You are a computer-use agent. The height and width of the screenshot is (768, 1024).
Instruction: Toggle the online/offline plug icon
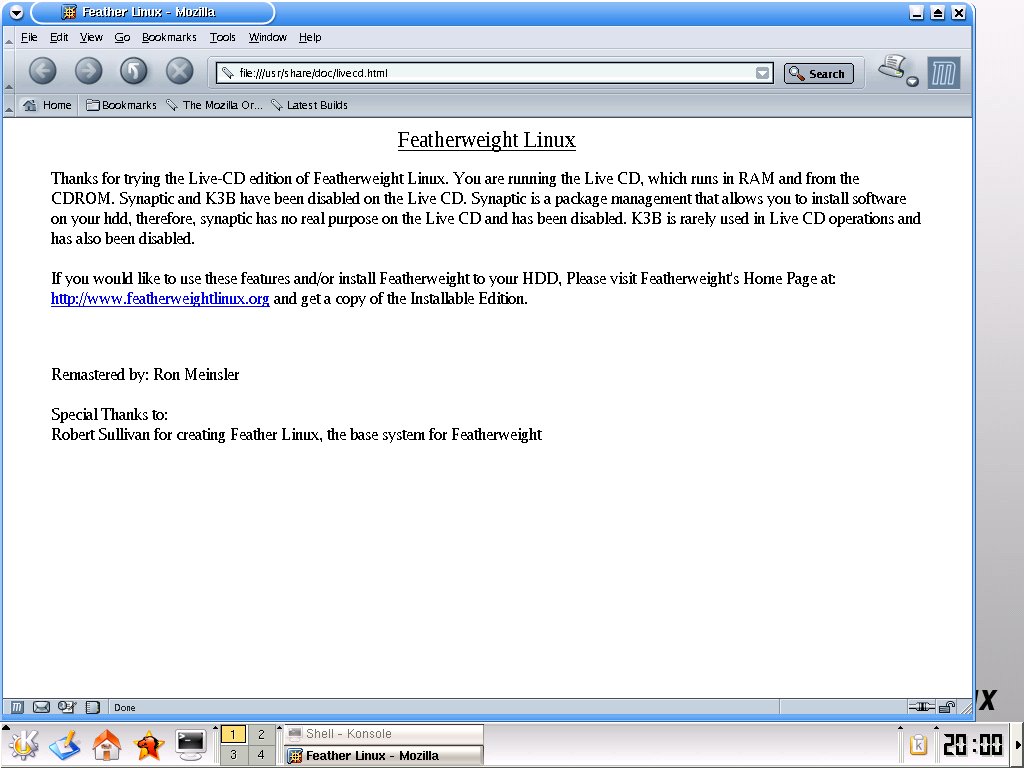[x=921, y=707]
